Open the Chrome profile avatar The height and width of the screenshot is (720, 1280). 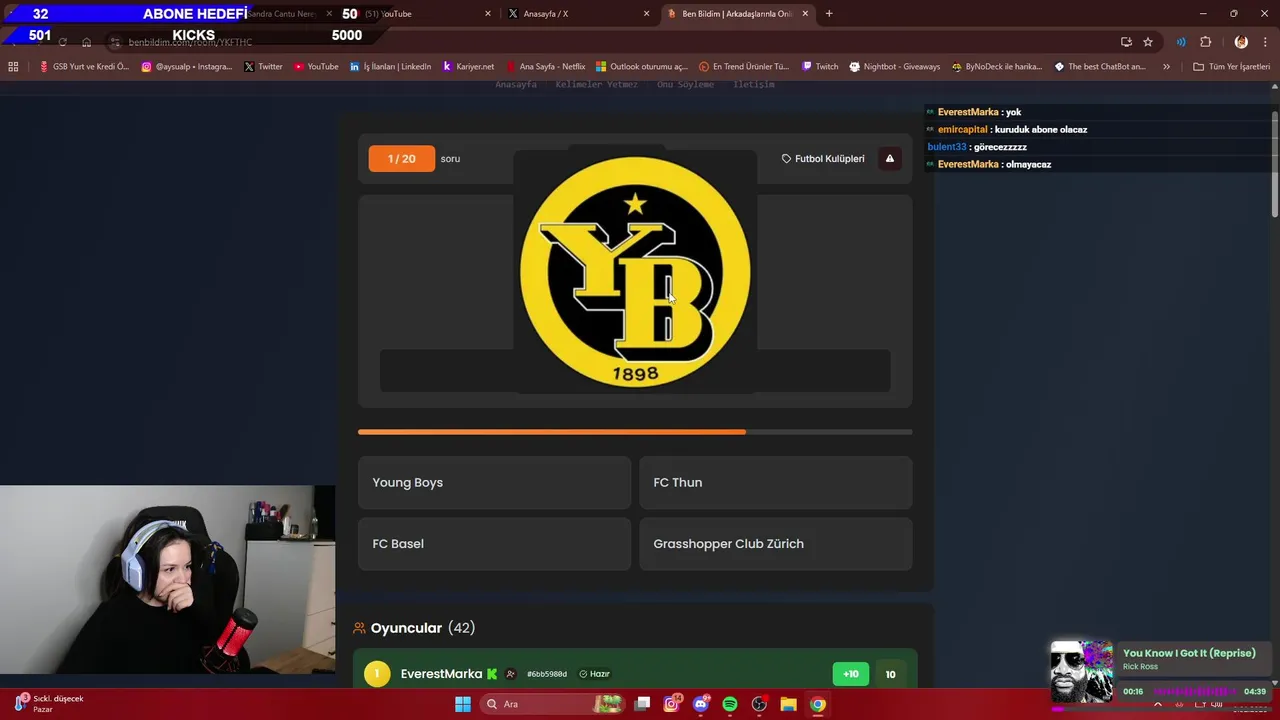(x=1241, y=42)
